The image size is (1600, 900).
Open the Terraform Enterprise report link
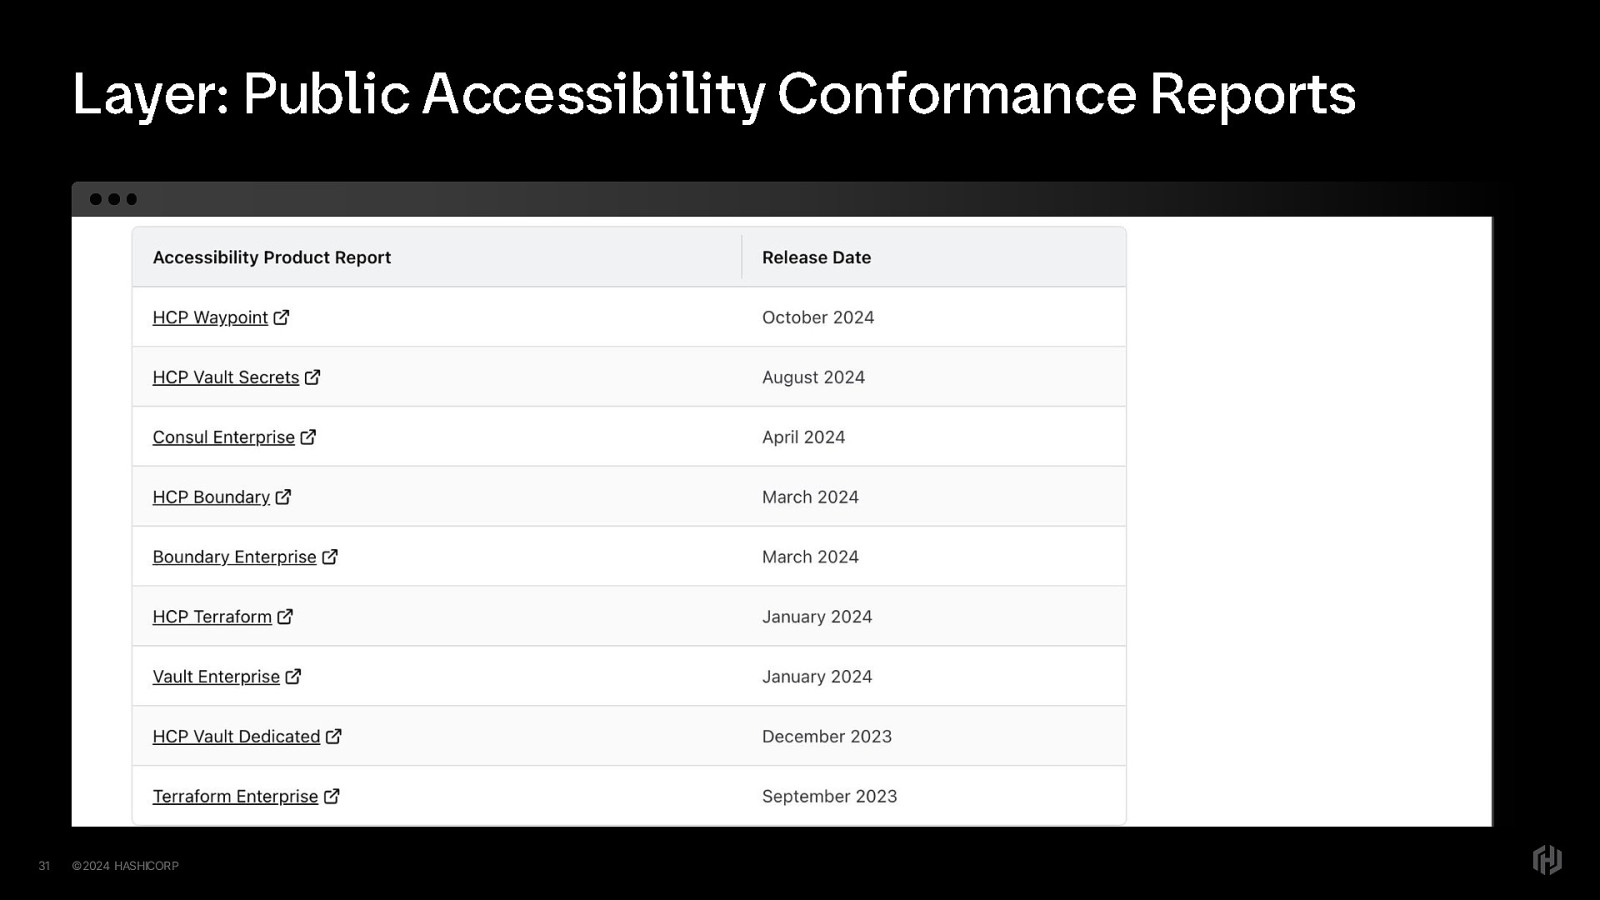[235, 798]
